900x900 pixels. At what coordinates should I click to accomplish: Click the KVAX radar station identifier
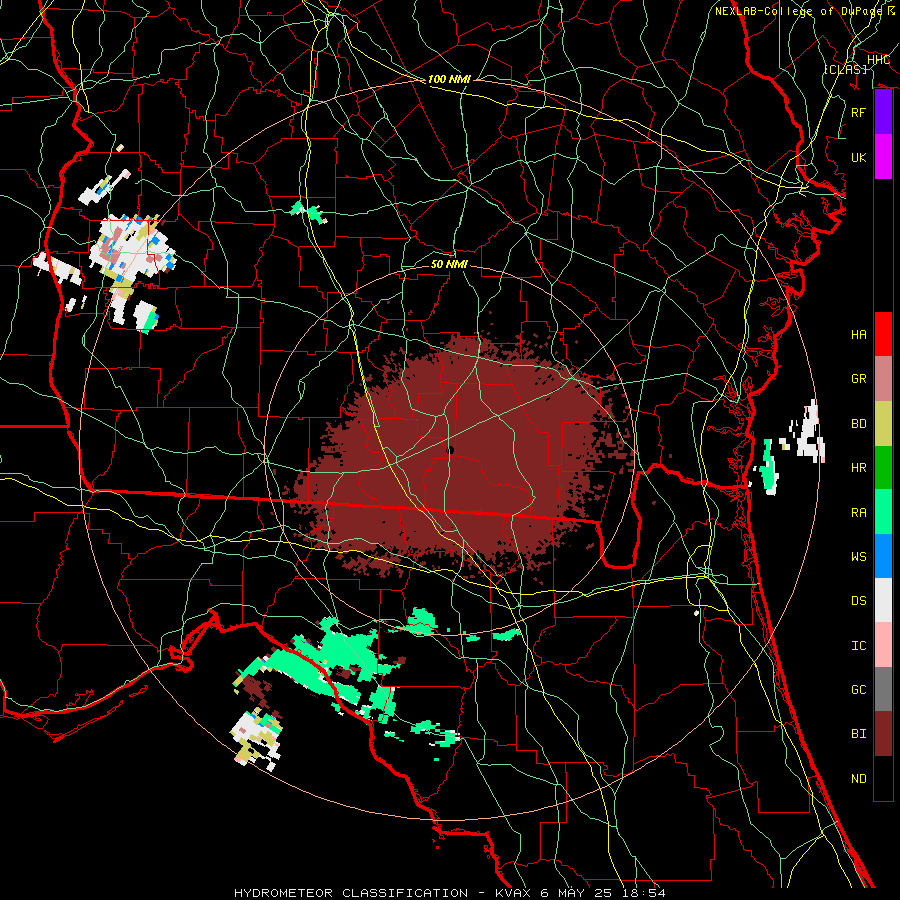(513, 893)
